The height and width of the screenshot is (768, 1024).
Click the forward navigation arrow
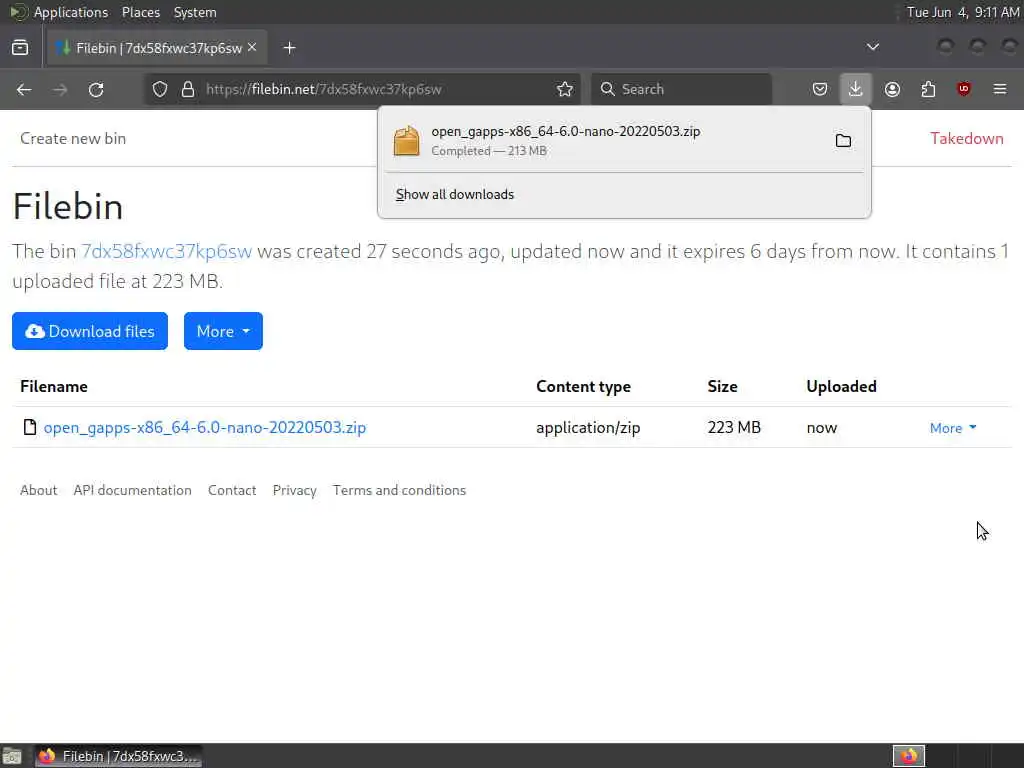[x=60, y=89]
